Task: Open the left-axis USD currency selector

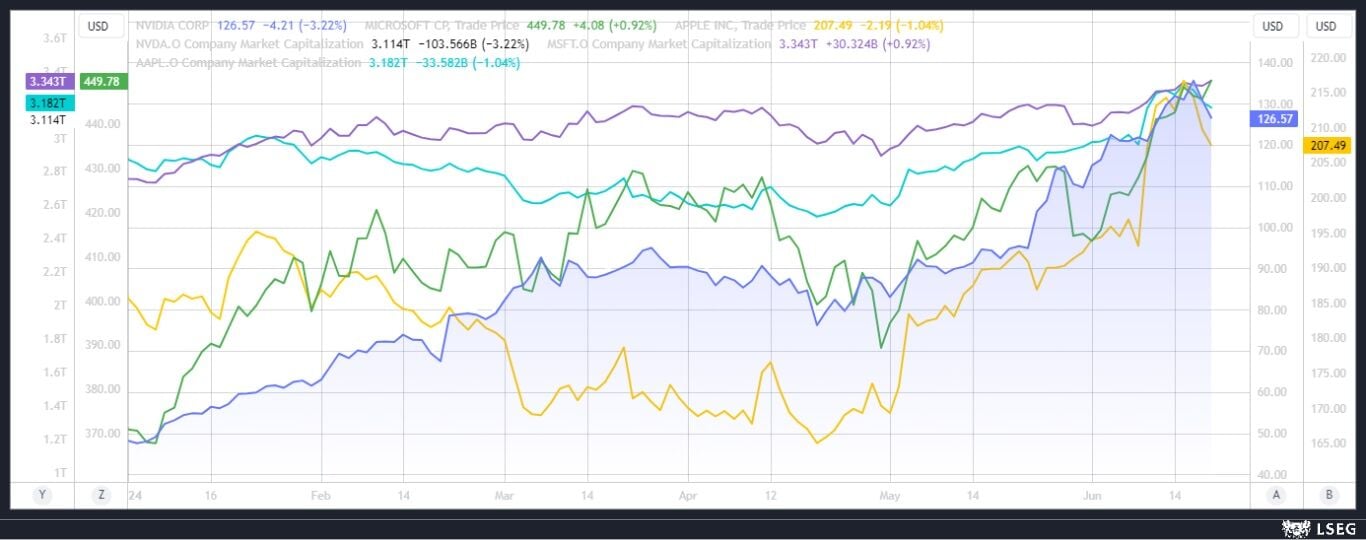Action: click(x=99, y=26)
